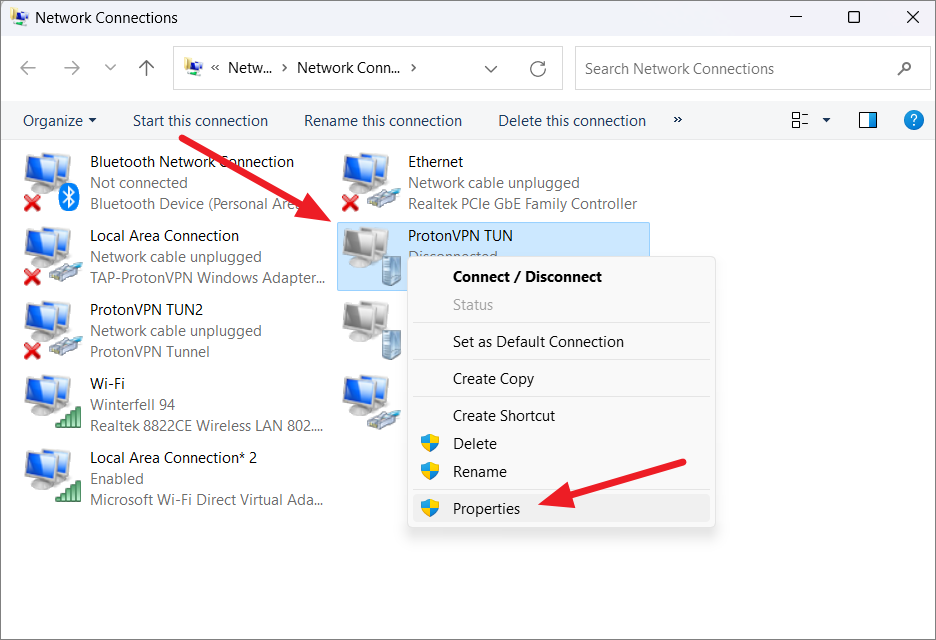Open the recent locations dropdown arrow
The width and height of the screenshot is (936, 640).
click(x=110, y=67)
